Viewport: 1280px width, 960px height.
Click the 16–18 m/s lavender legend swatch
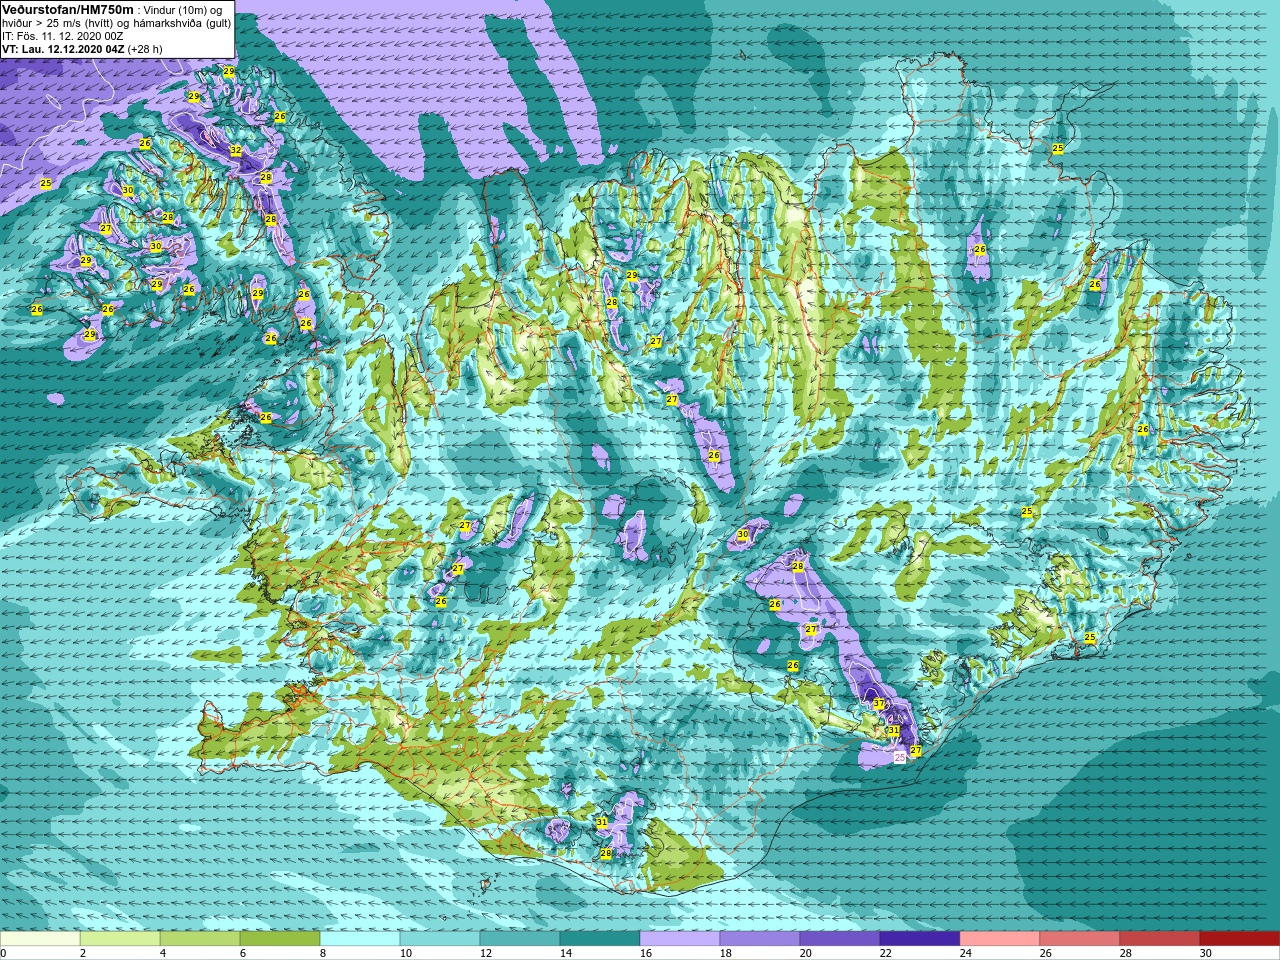(x=680, y=939)
